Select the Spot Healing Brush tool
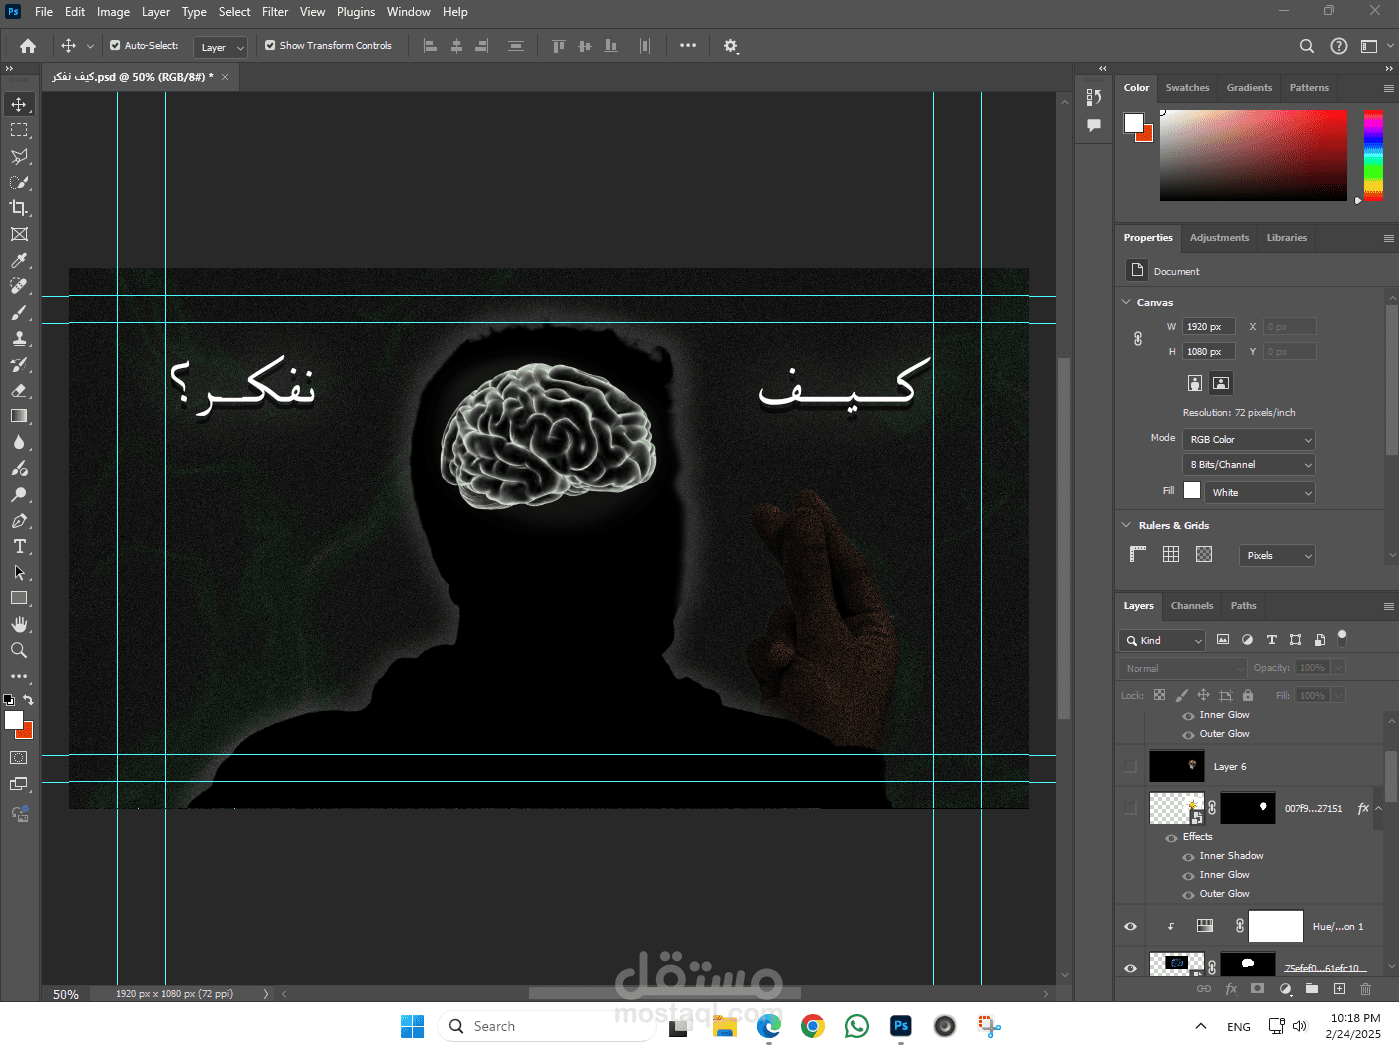Image resolution: width=1399 pixels, height=1049 pixels. [x=19, y=286]
